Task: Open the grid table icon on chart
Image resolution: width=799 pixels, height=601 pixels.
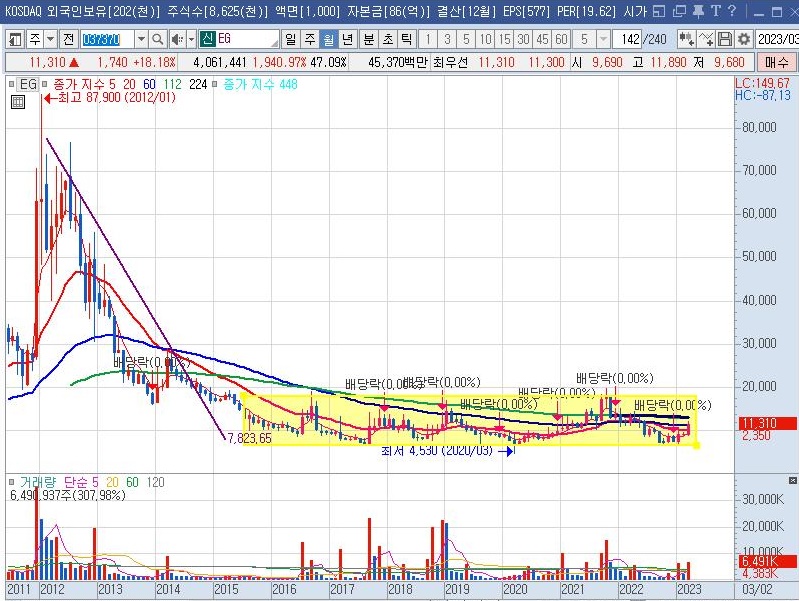Action: [x=17, y=102]
